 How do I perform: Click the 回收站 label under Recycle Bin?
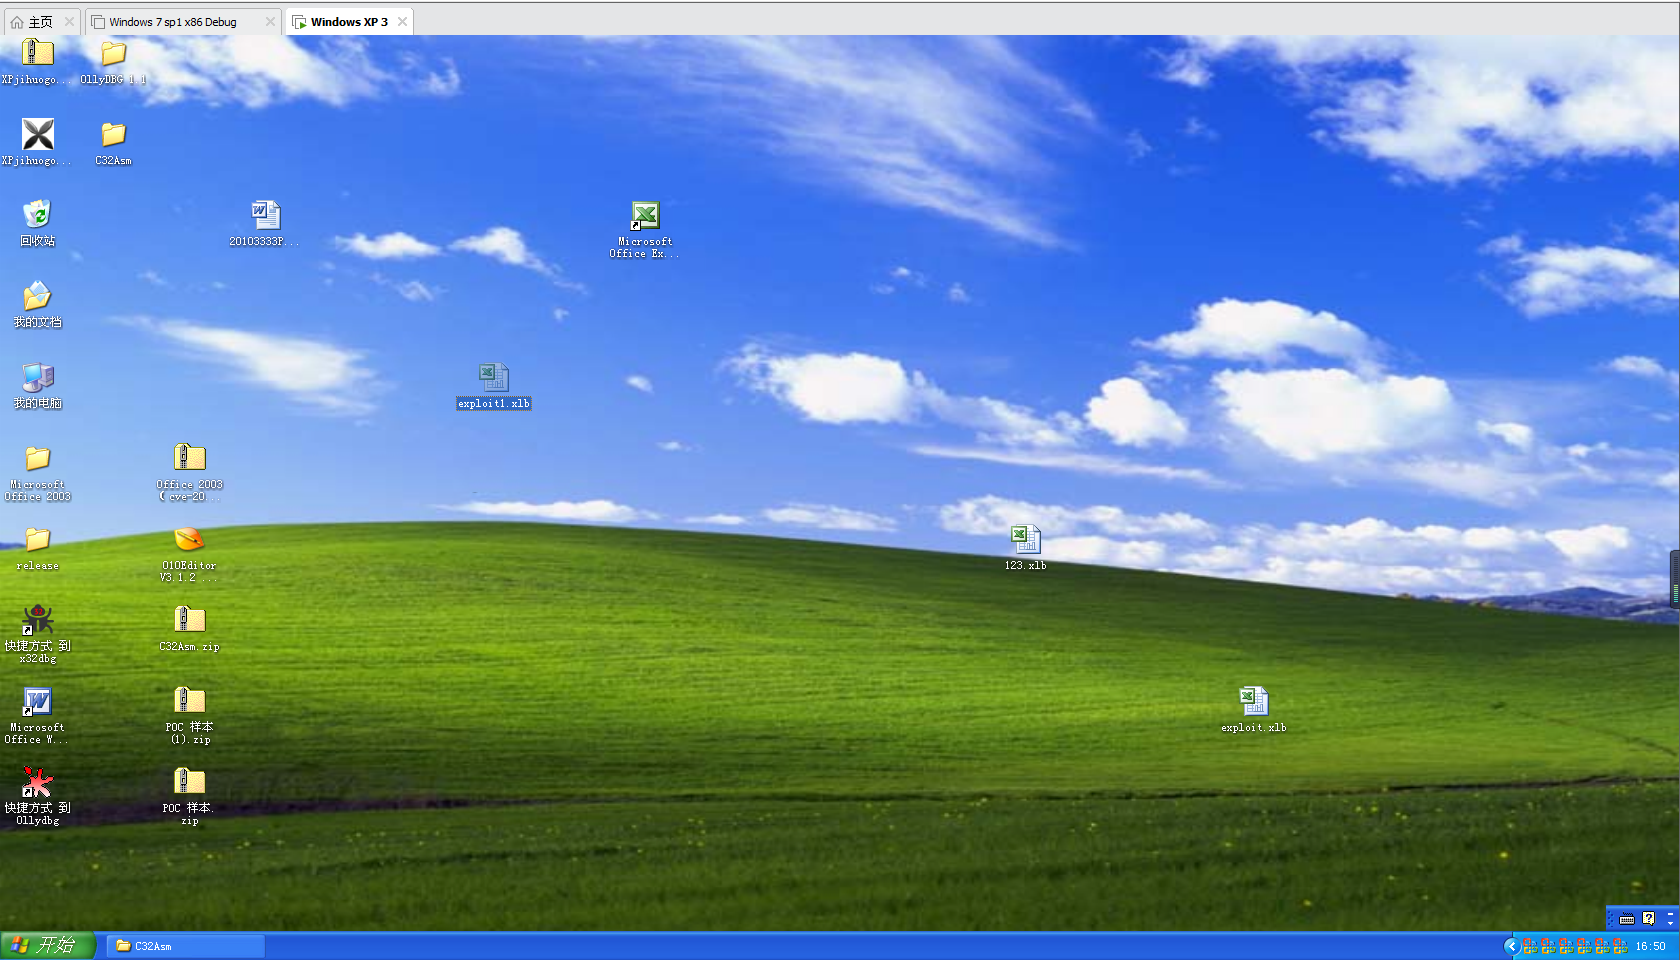(37, 241)
